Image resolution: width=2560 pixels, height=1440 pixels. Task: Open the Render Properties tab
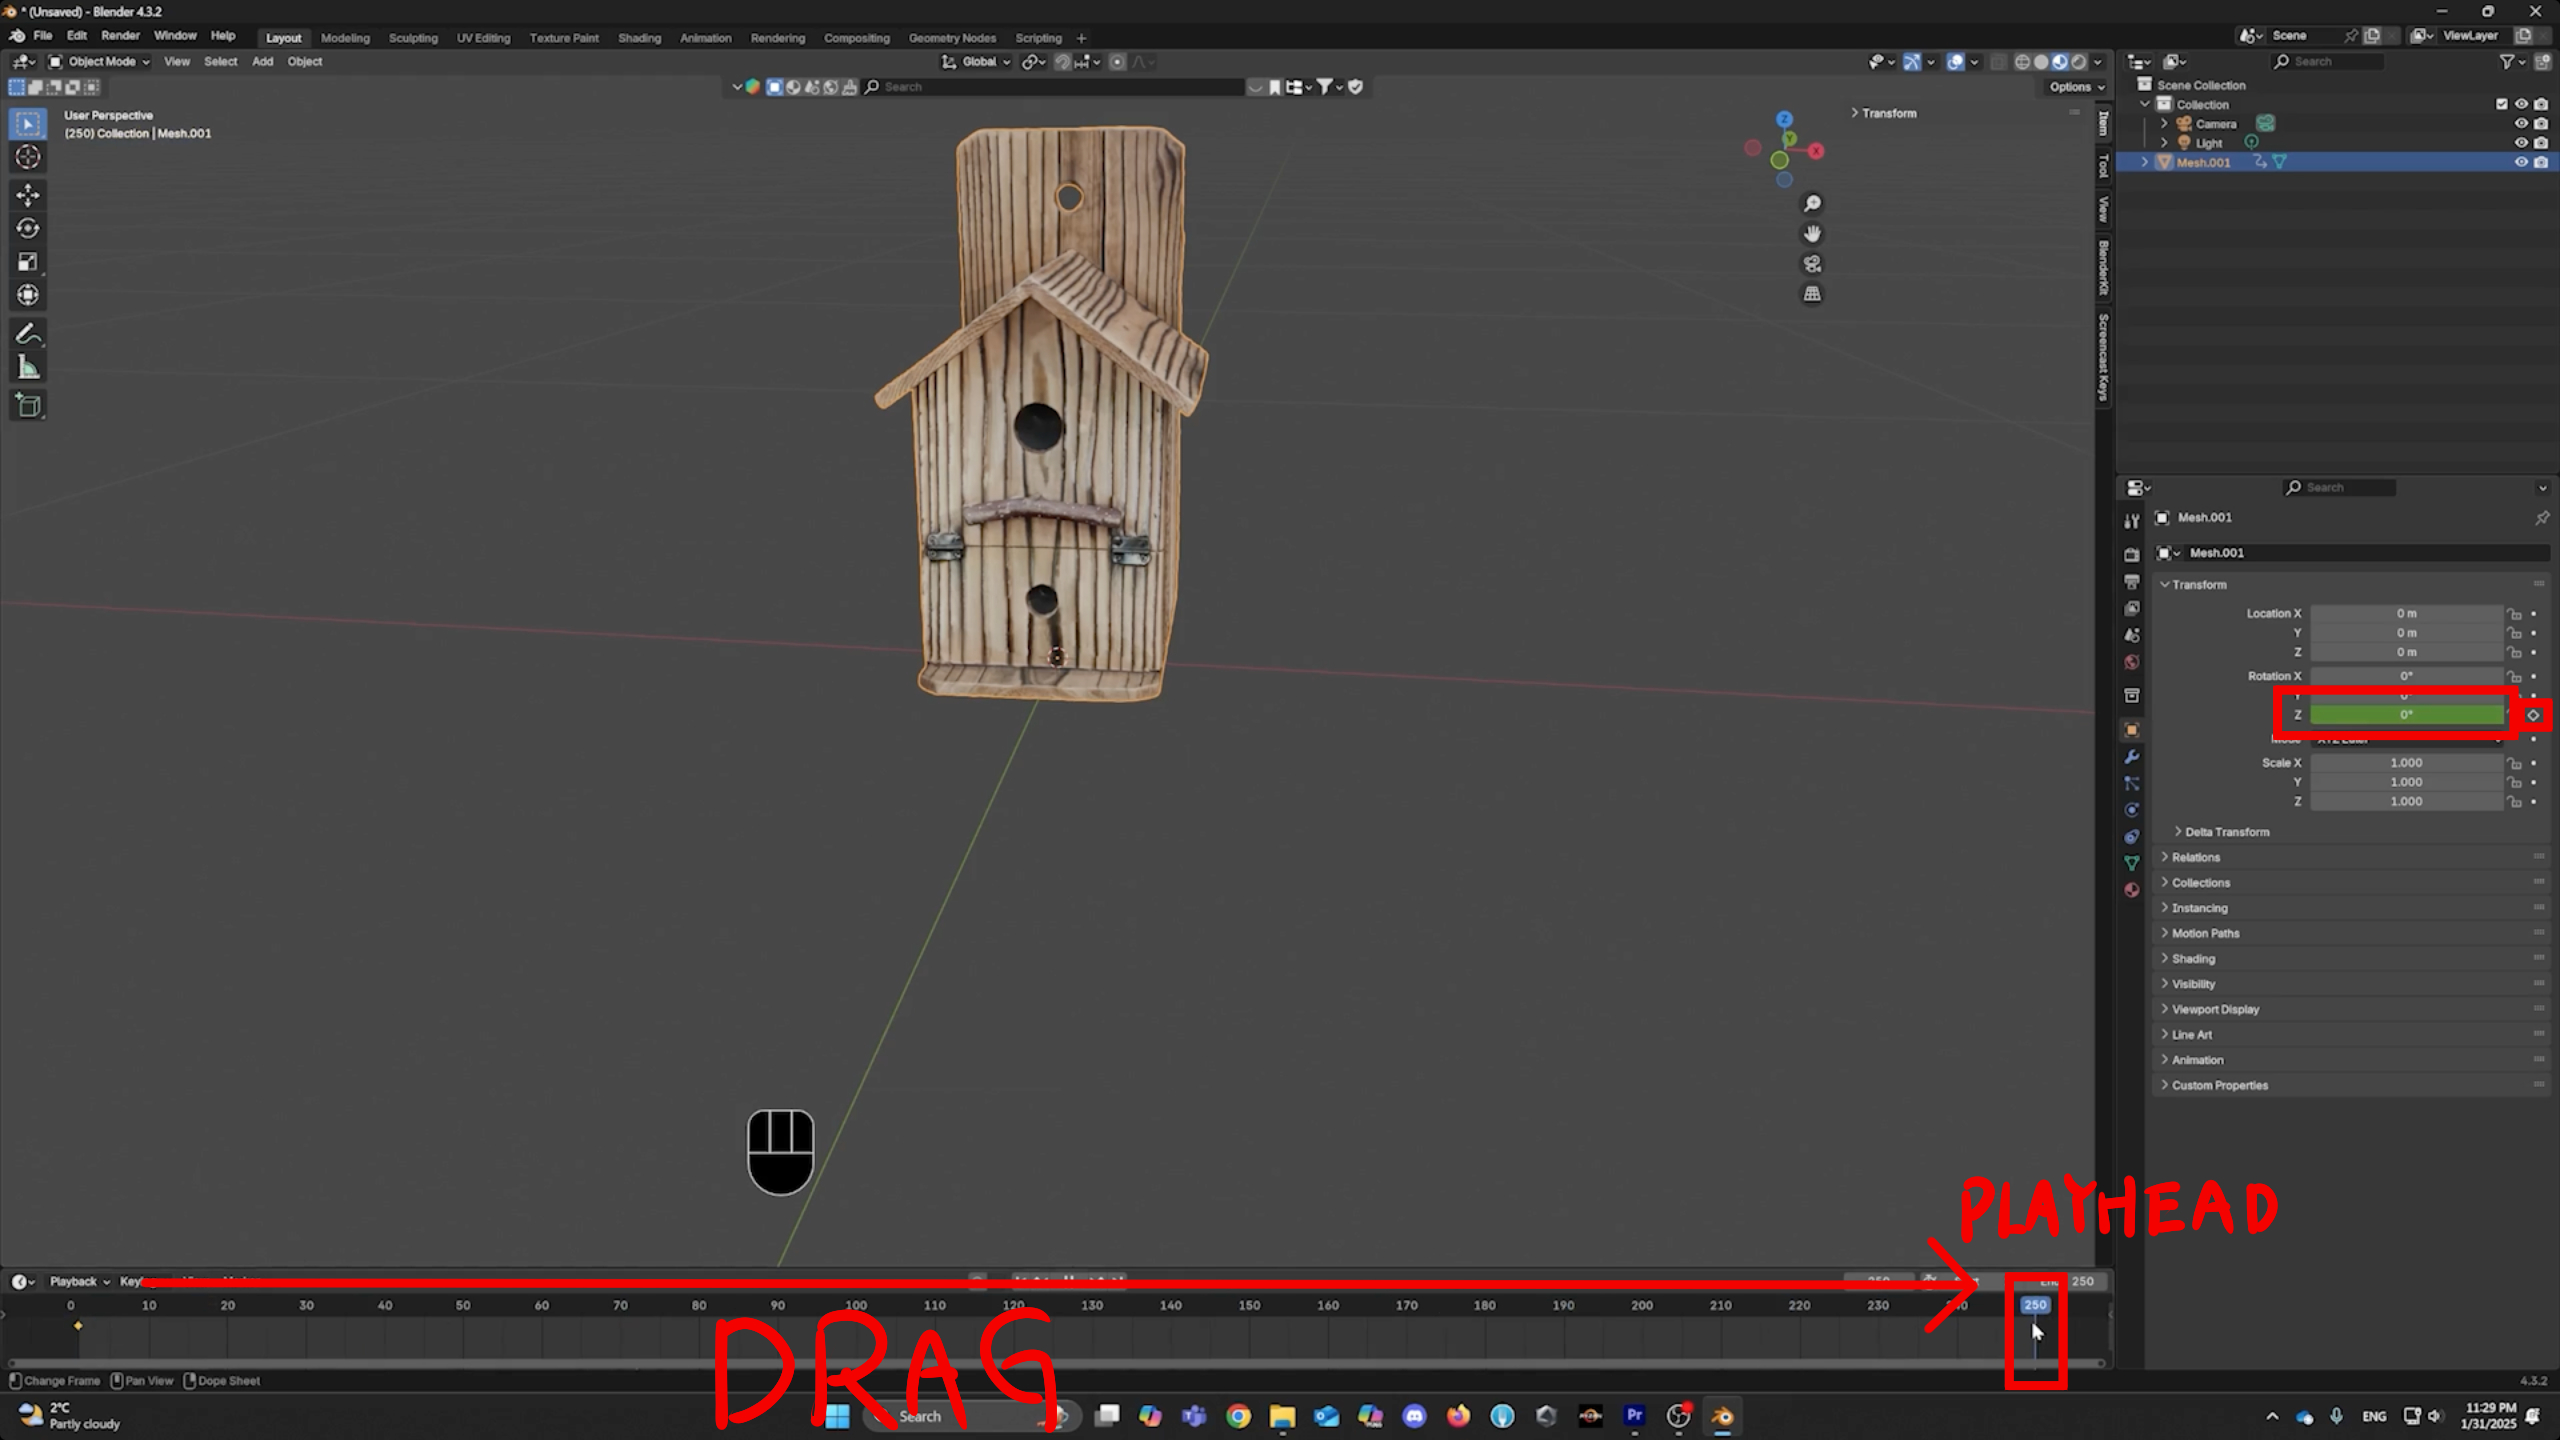[x=2132, y=555]
